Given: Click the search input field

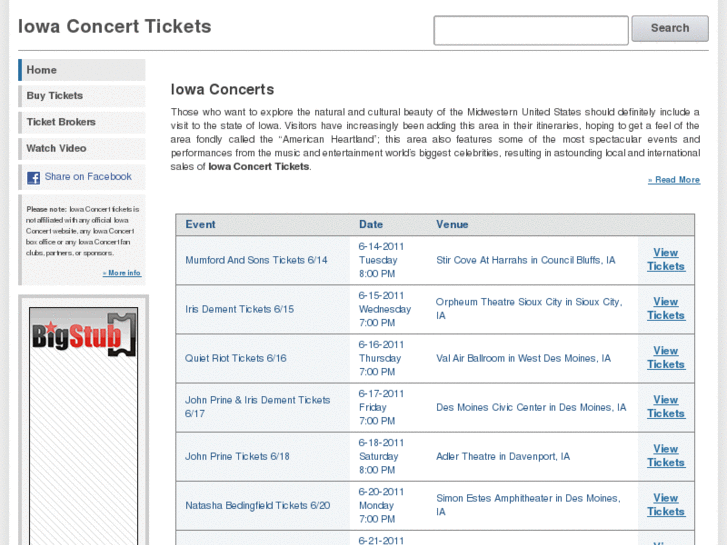Looking at the screenshot, I should 530,30.
